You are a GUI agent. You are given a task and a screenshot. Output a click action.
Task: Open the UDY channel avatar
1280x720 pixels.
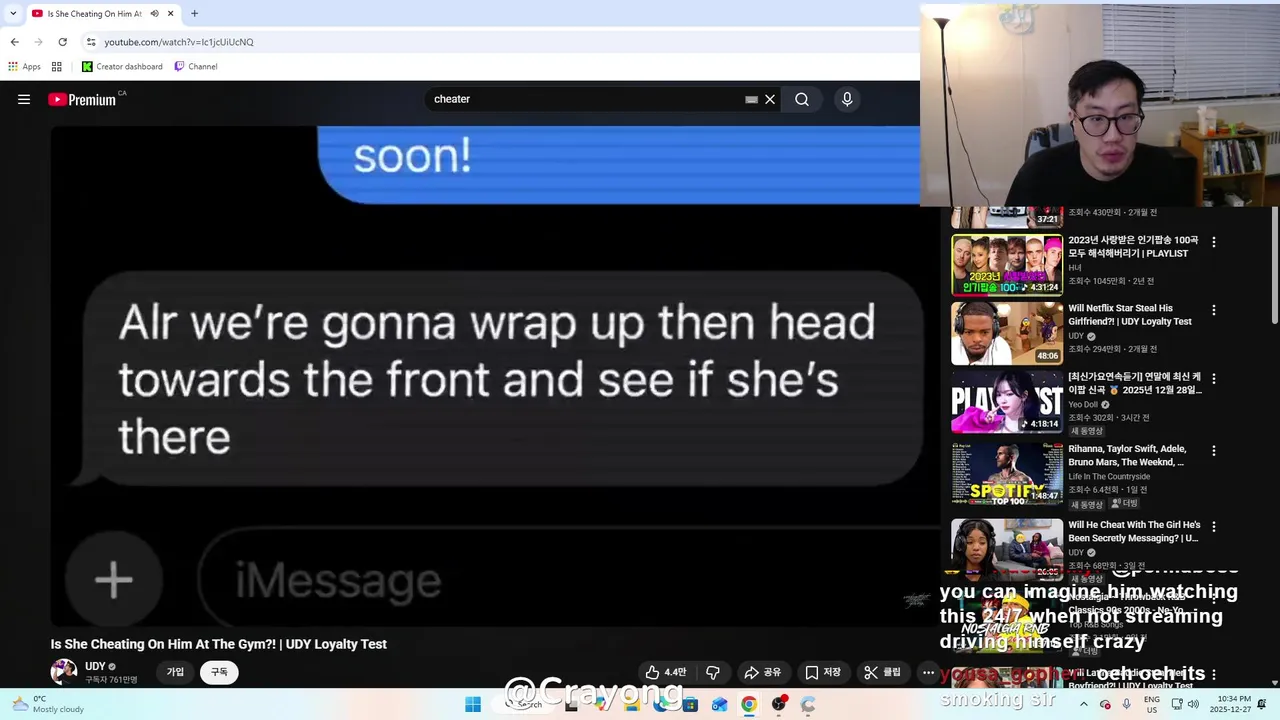(64, 671)
